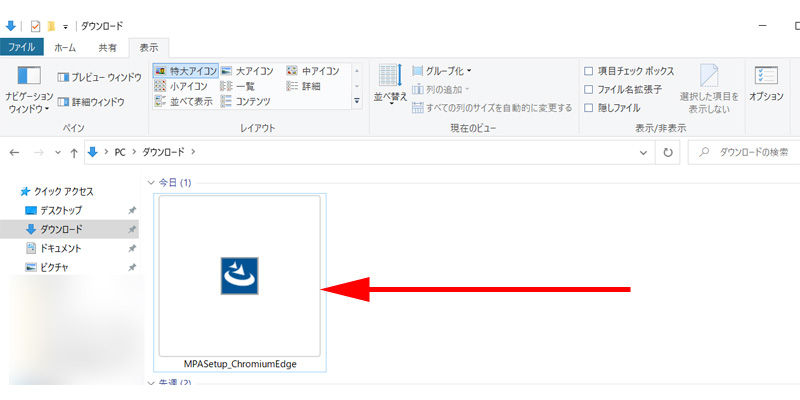The height and width of the screenshot is (400, 800).
Task: Open Customize Quick Access Toolbar dropdown
Action: (x=65, y=27)
